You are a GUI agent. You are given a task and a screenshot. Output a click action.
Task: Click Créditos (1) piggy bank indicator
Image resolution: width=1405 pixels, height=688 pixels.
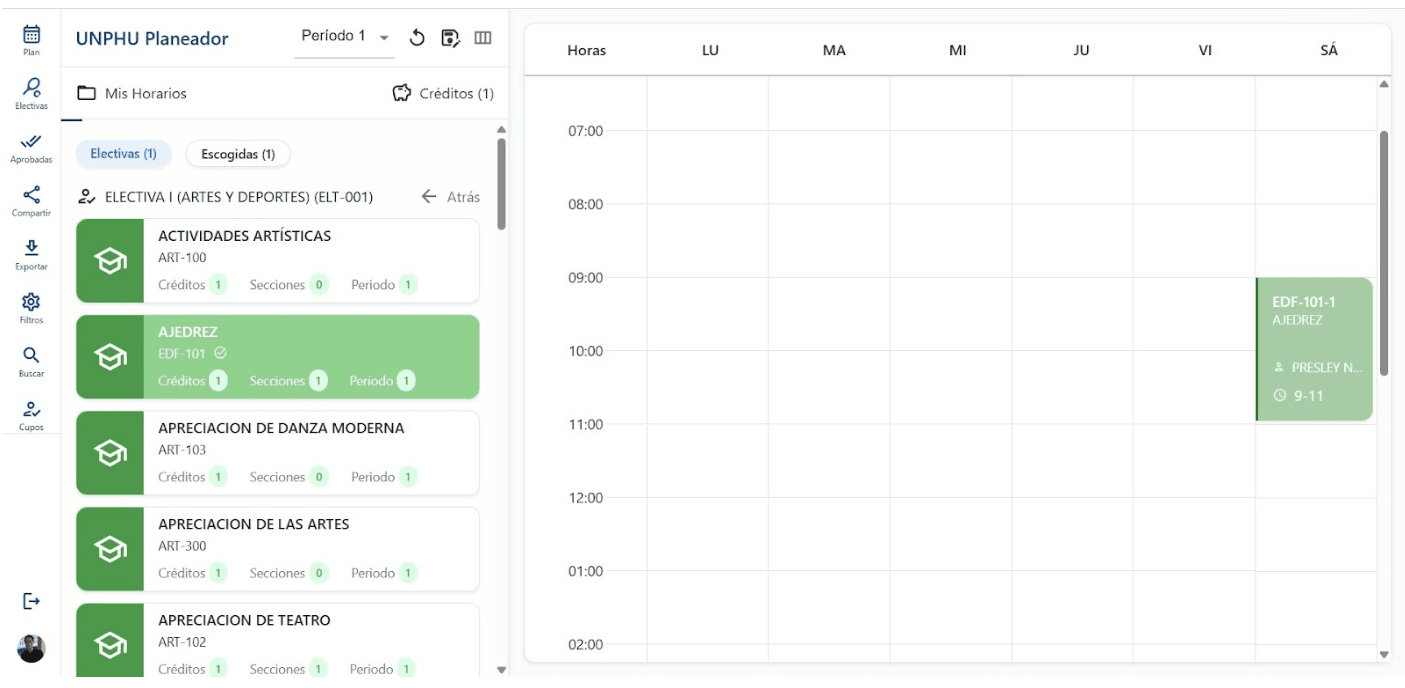click(x=443, y=93)
